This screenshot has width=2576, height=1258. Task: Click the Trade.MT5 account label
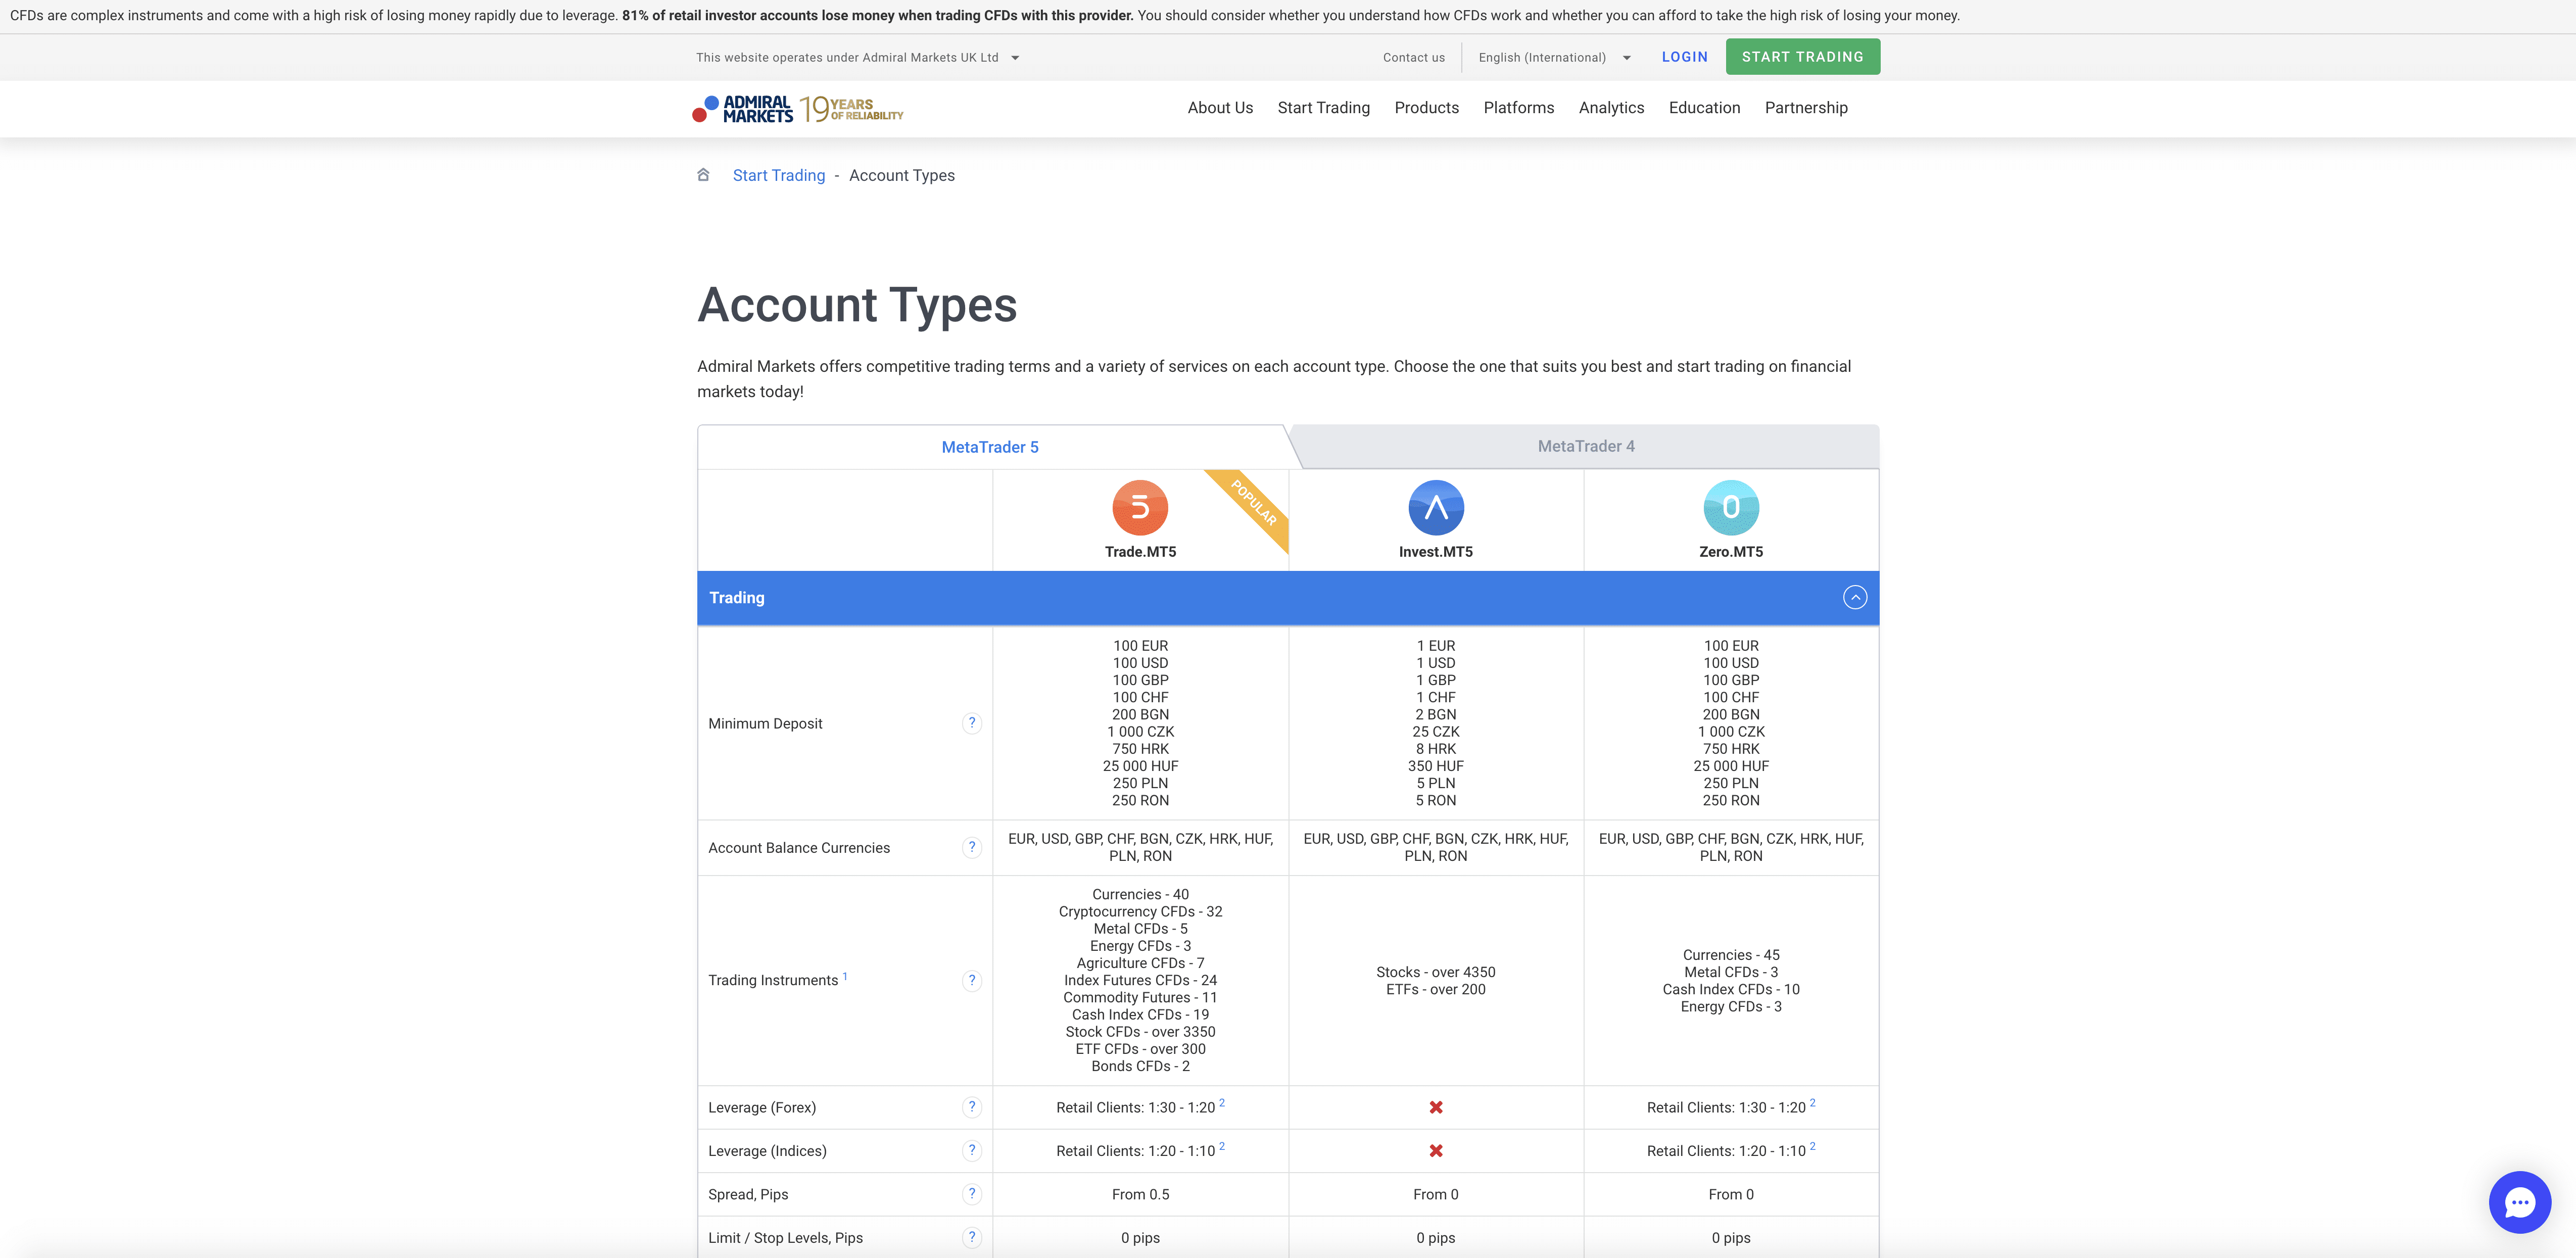click(1140, 552)
